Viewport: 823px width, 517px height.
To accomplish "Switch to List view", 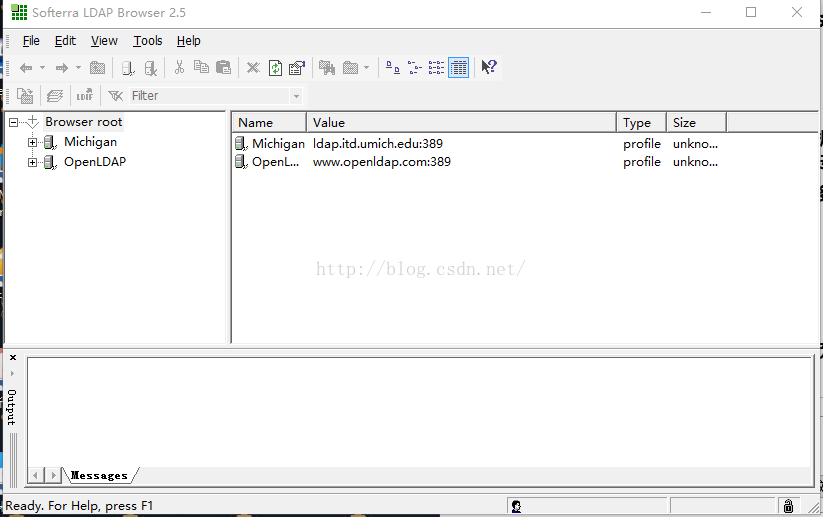I will tap(436, 67).
